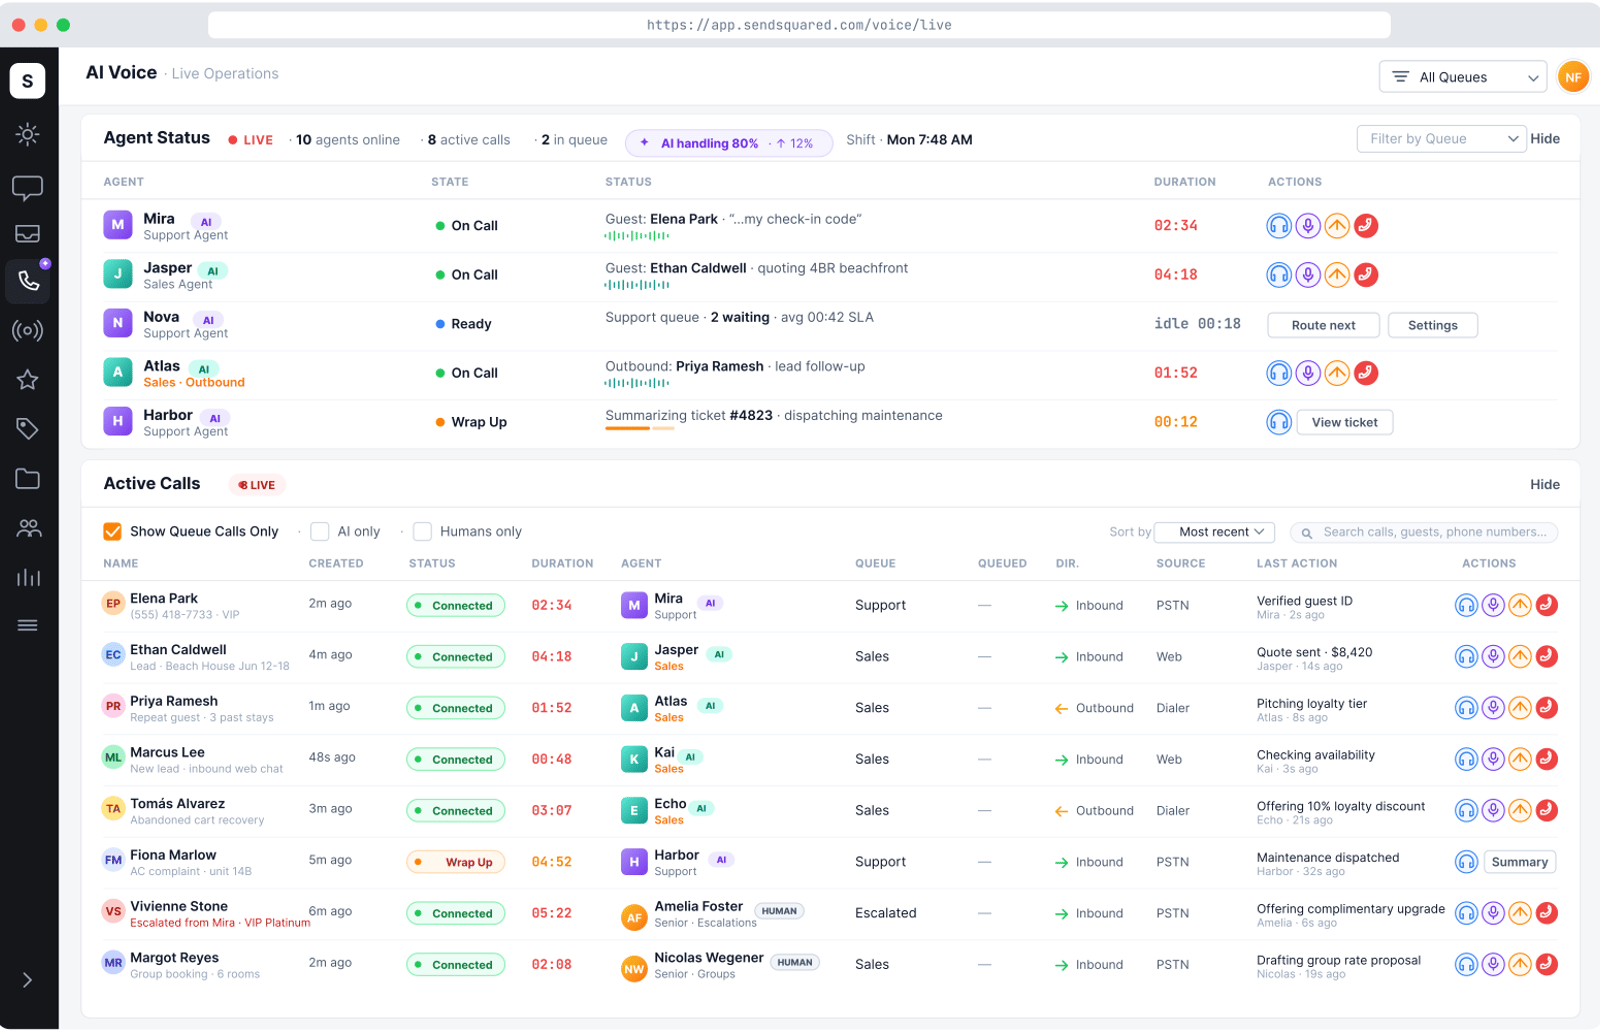Open the NF user avatar
This screenshot has width=1600, height=1032.
click(x=1573, y=77)
